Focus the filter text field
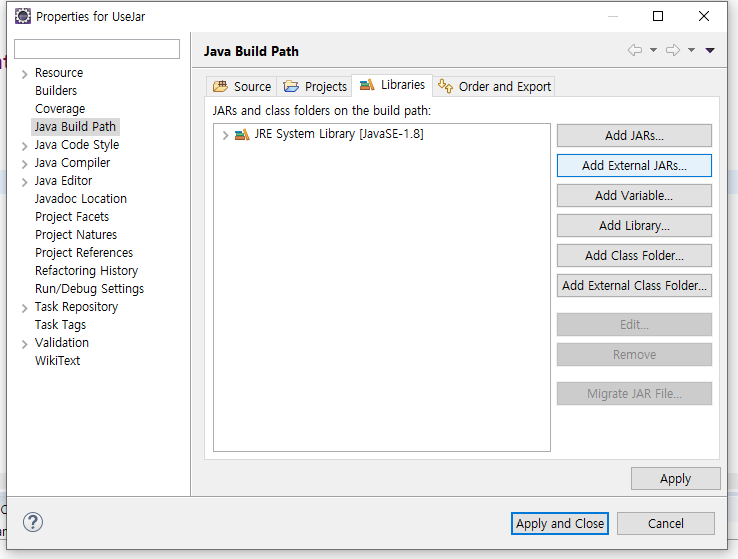 (x=97, y=49)
